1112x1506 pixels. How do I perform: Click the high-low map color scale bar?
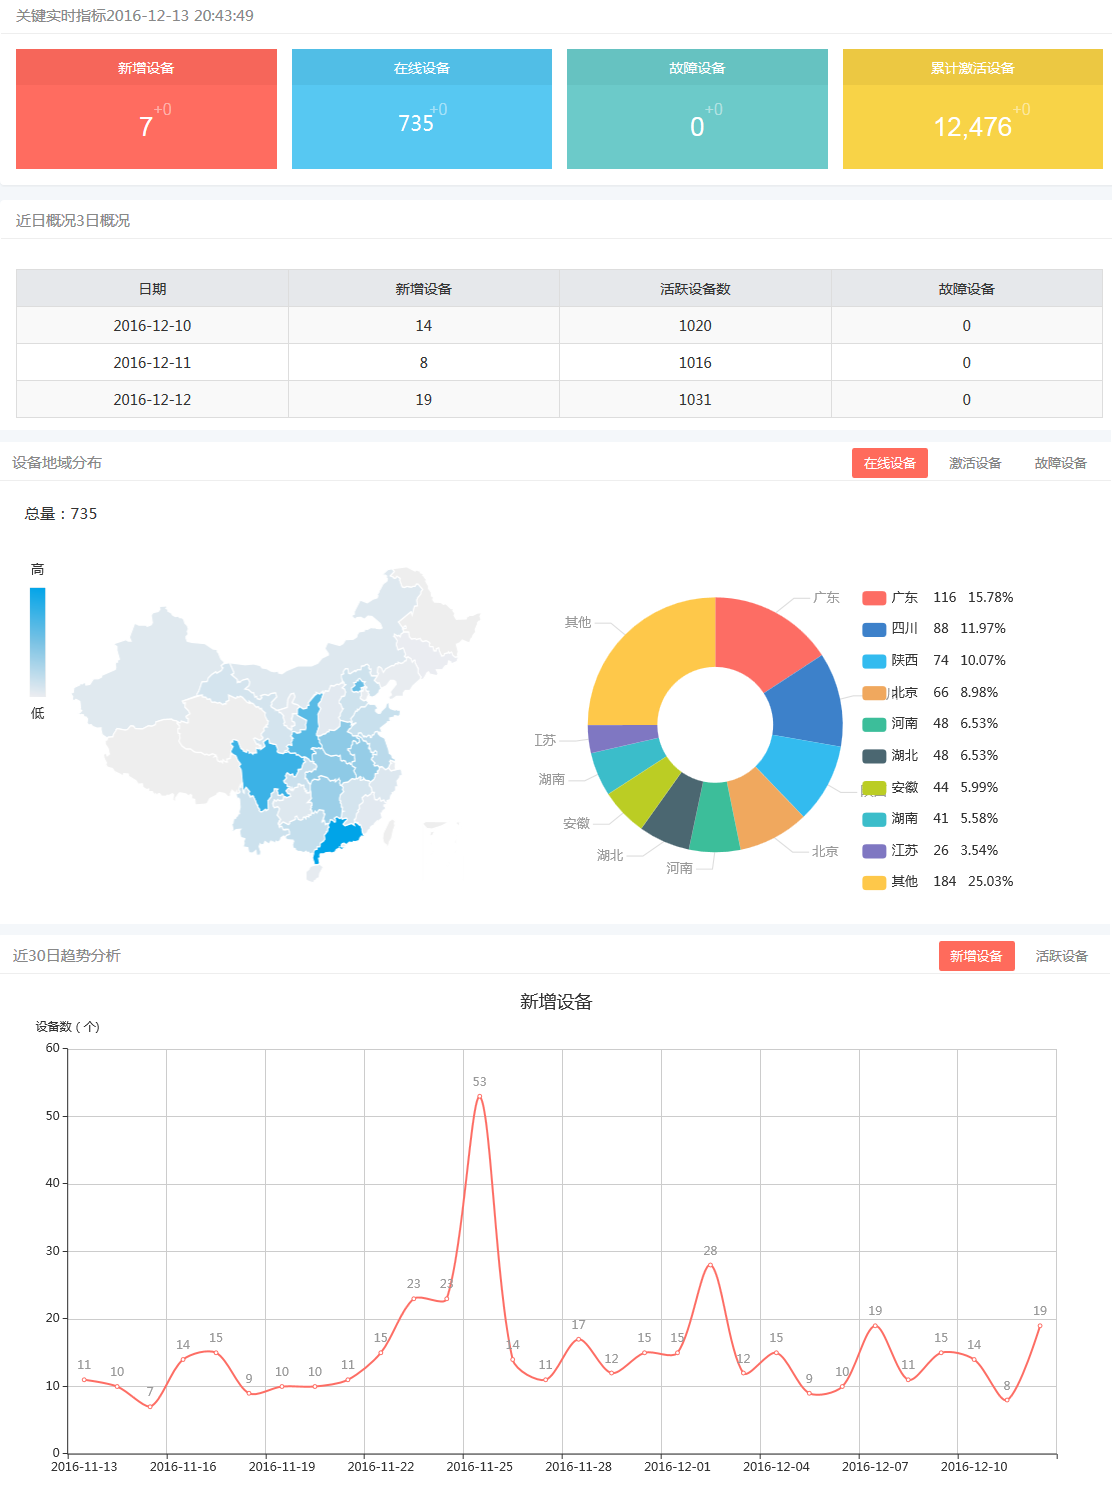pos(38,641)
